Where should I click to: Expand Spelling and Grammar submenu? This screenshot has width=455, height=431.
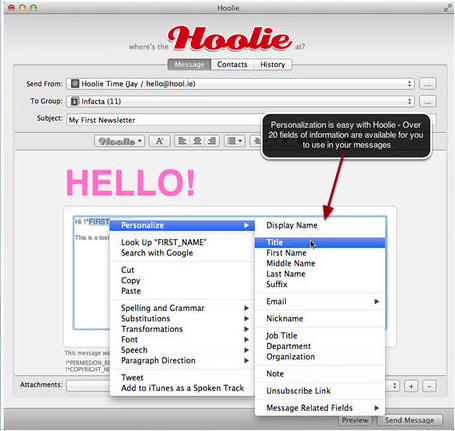pos(182,308)
